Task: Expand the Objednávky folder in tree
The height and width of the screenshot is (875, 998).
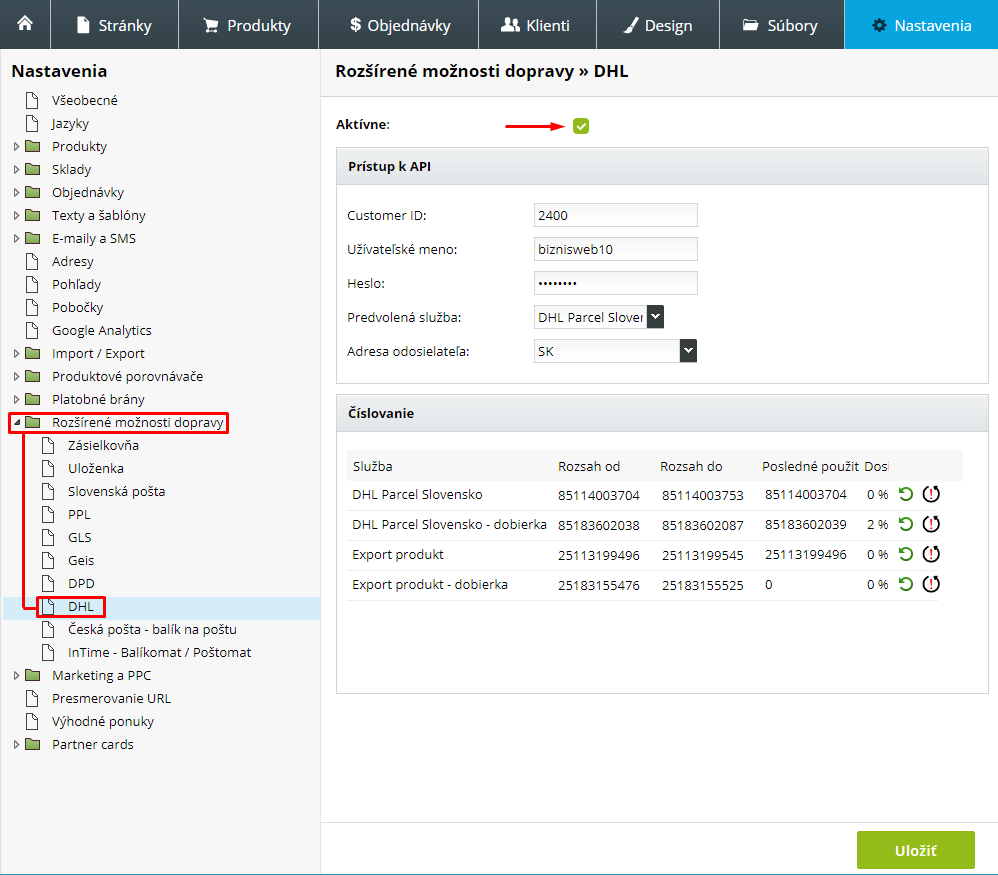Action: click(x=17, y=192)
